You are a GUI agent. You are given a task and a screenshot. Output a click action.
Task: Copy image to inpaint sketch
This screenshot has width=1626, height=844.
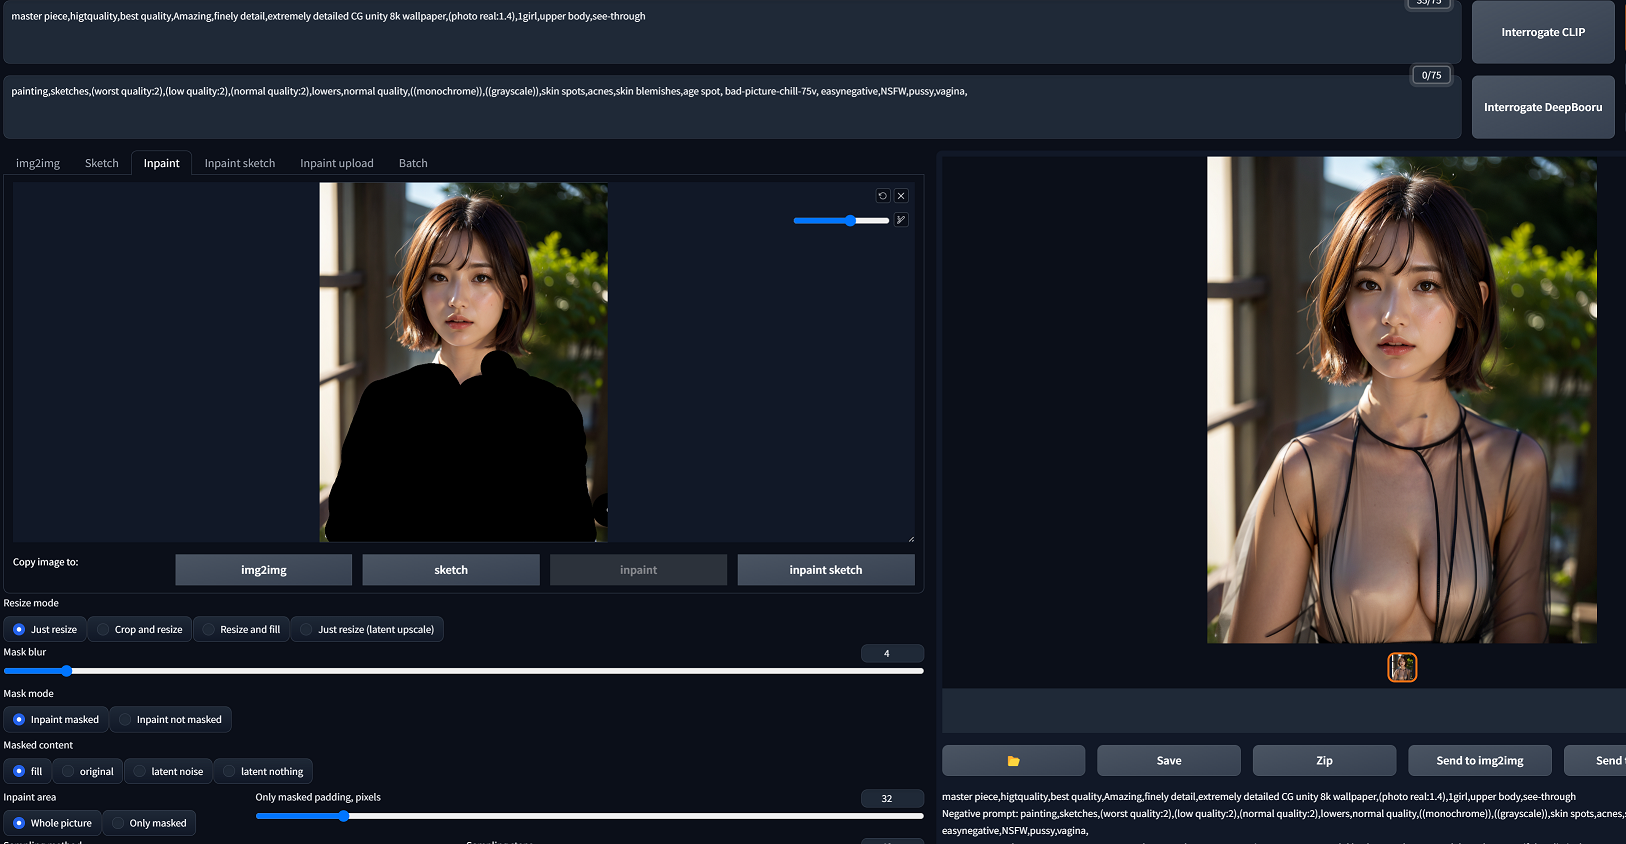point(825,570)
